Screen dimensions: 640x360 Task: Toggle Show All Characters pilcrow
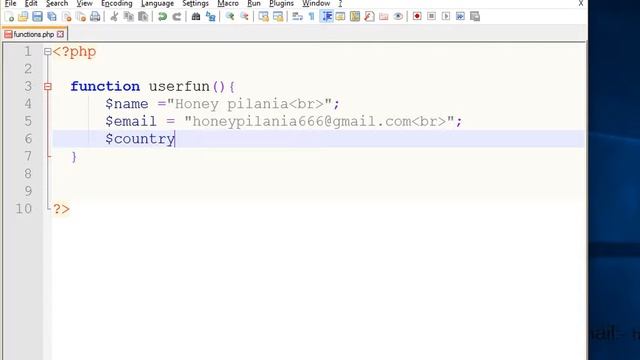(x=312, y=16)
